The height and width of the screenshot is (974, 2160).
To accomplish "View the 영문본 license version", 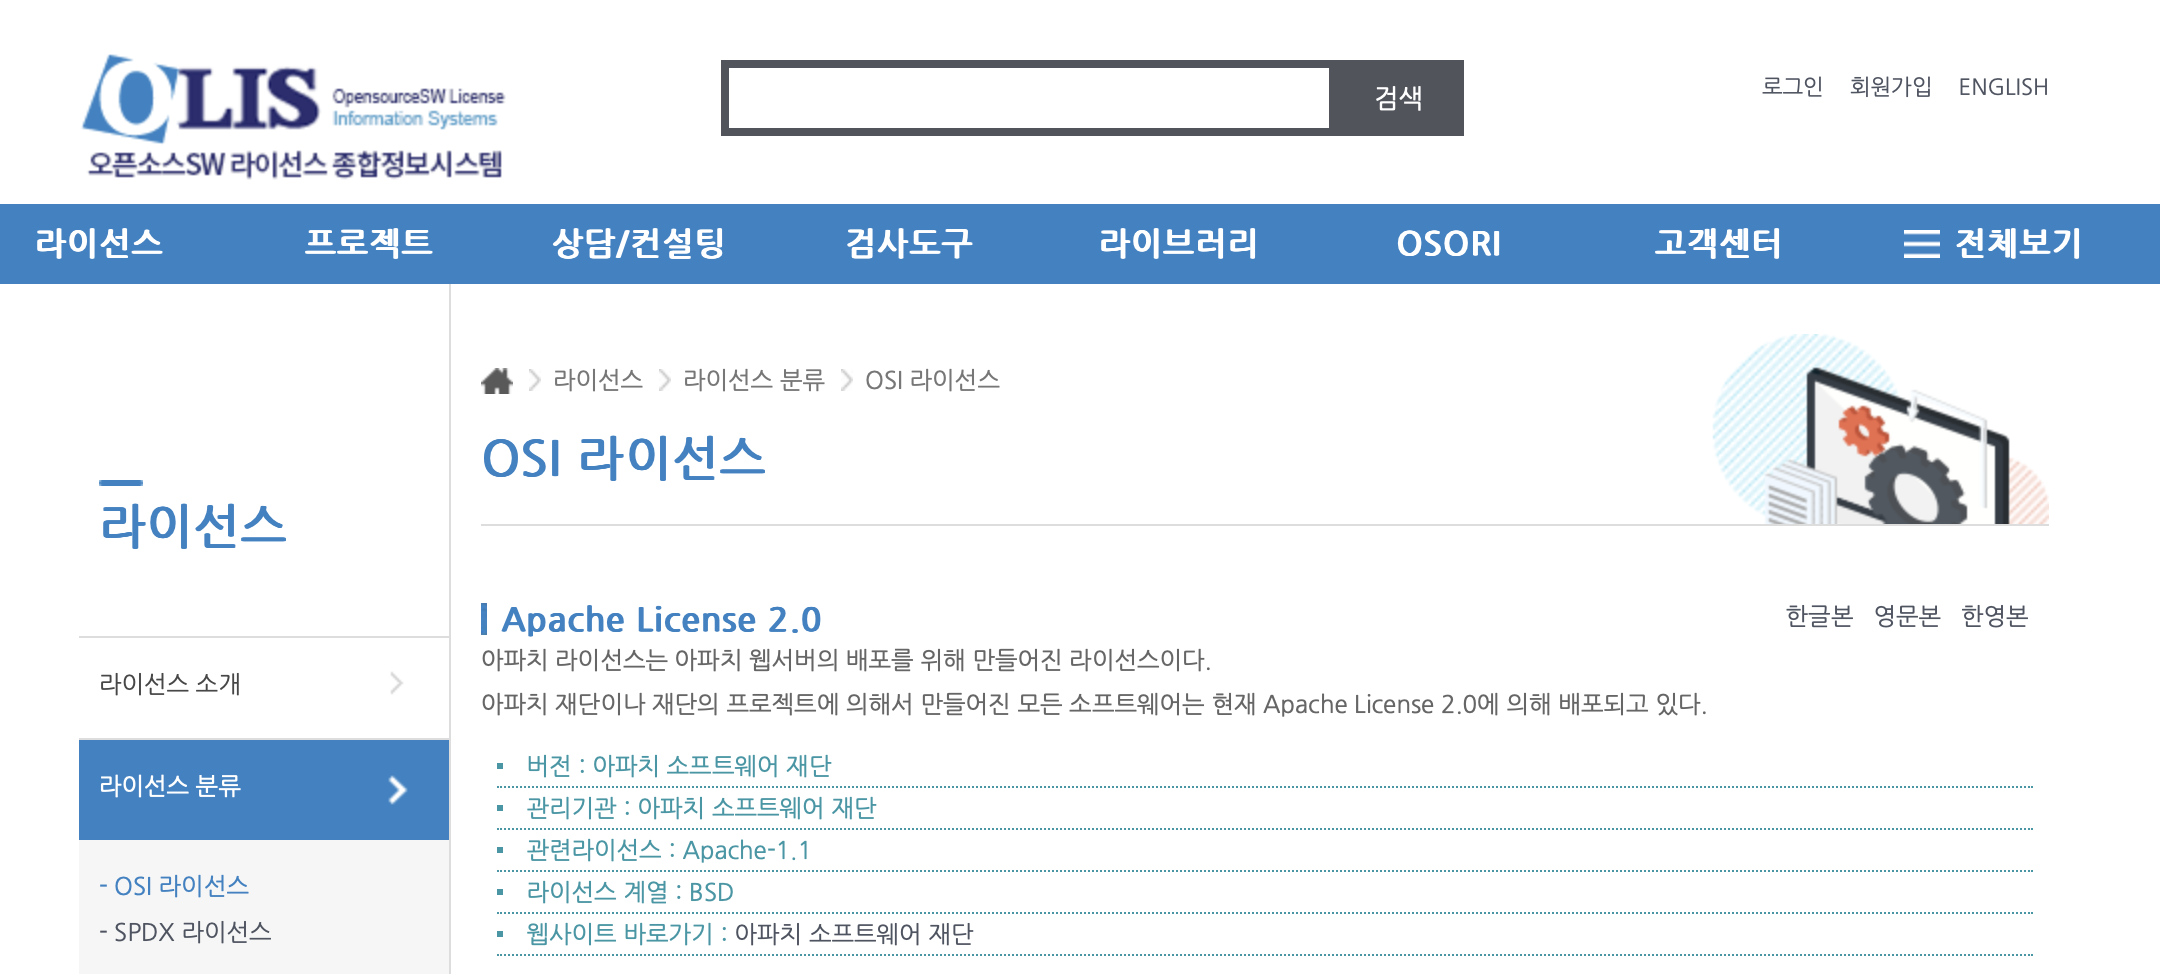I will pyautogui.click(x=1907, y=616).
